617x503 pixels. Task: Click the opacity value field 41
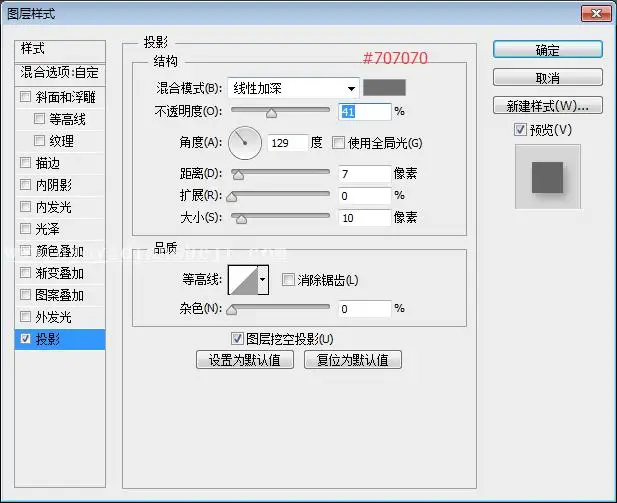tap(364, 112)
